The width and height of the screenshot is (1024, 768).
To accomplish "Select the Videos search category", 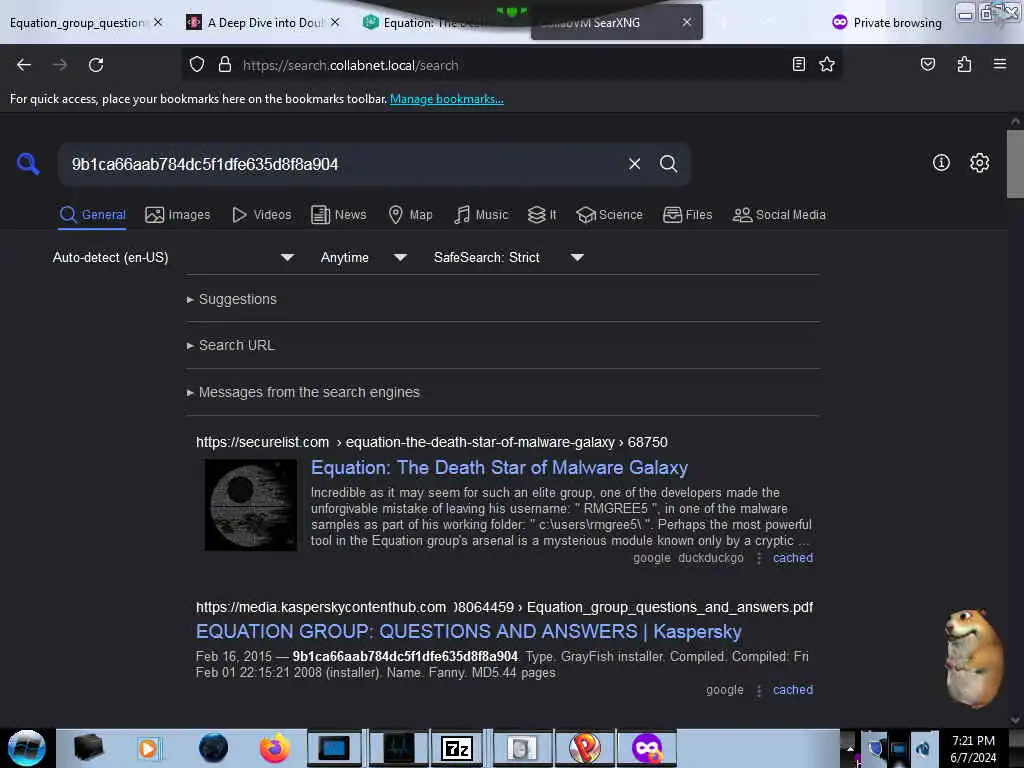I will coord(262,215).
